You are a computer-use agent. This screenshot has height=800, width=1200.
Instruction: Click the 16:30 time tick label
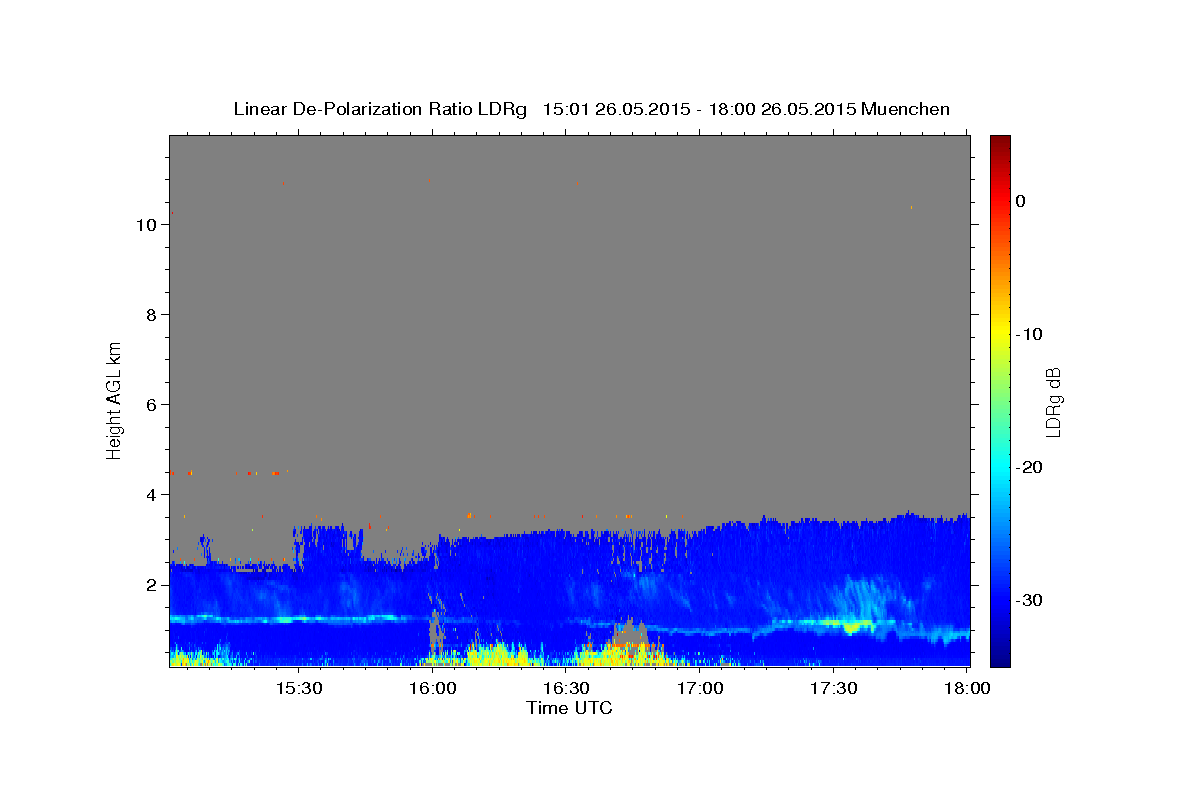[x=567, y=689]
